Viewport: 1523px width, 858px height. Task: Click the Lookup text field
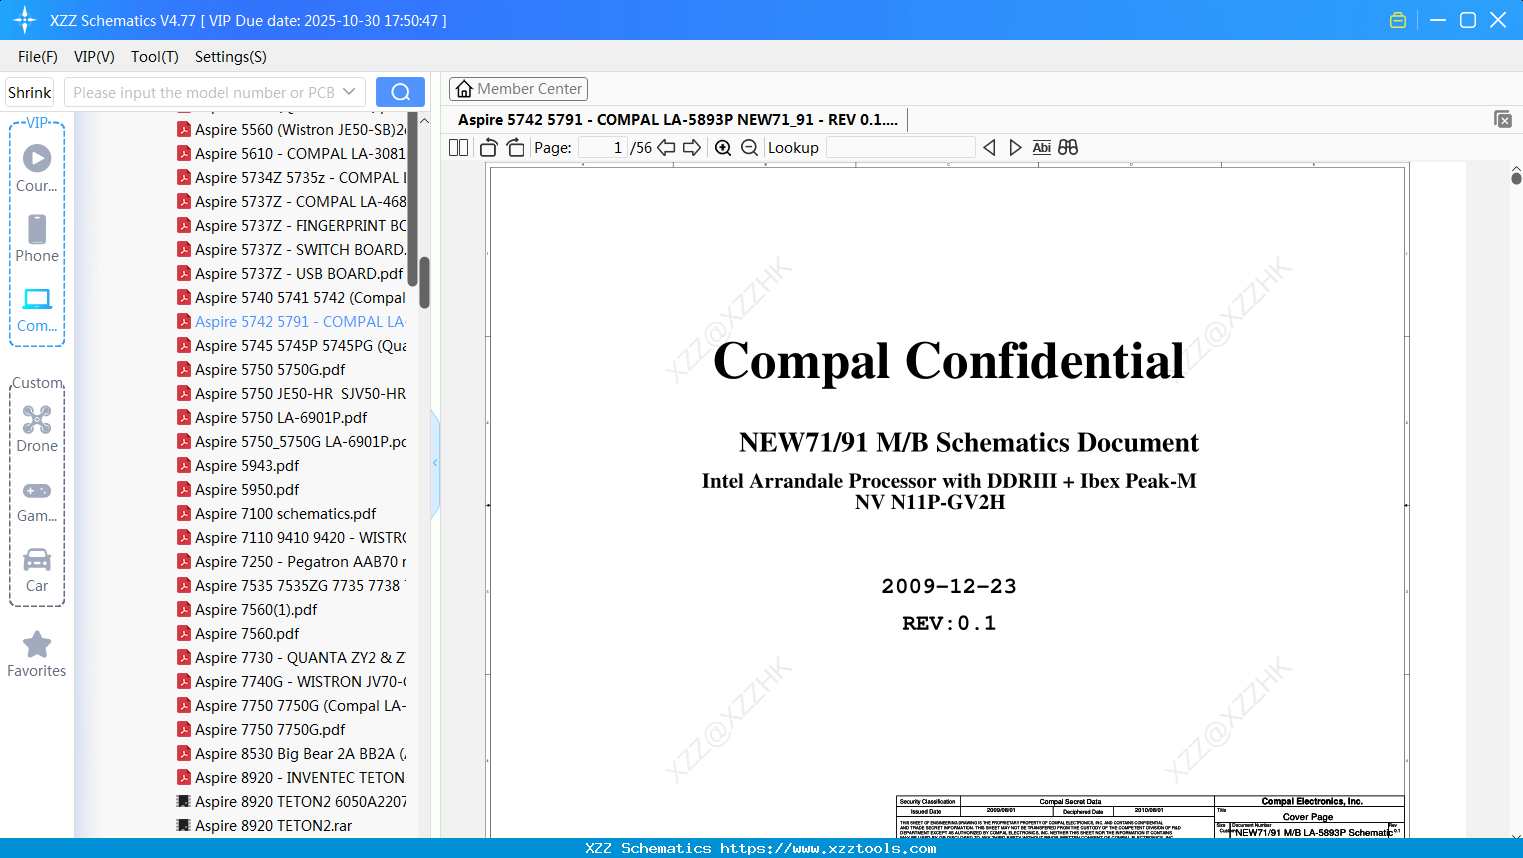900,148
